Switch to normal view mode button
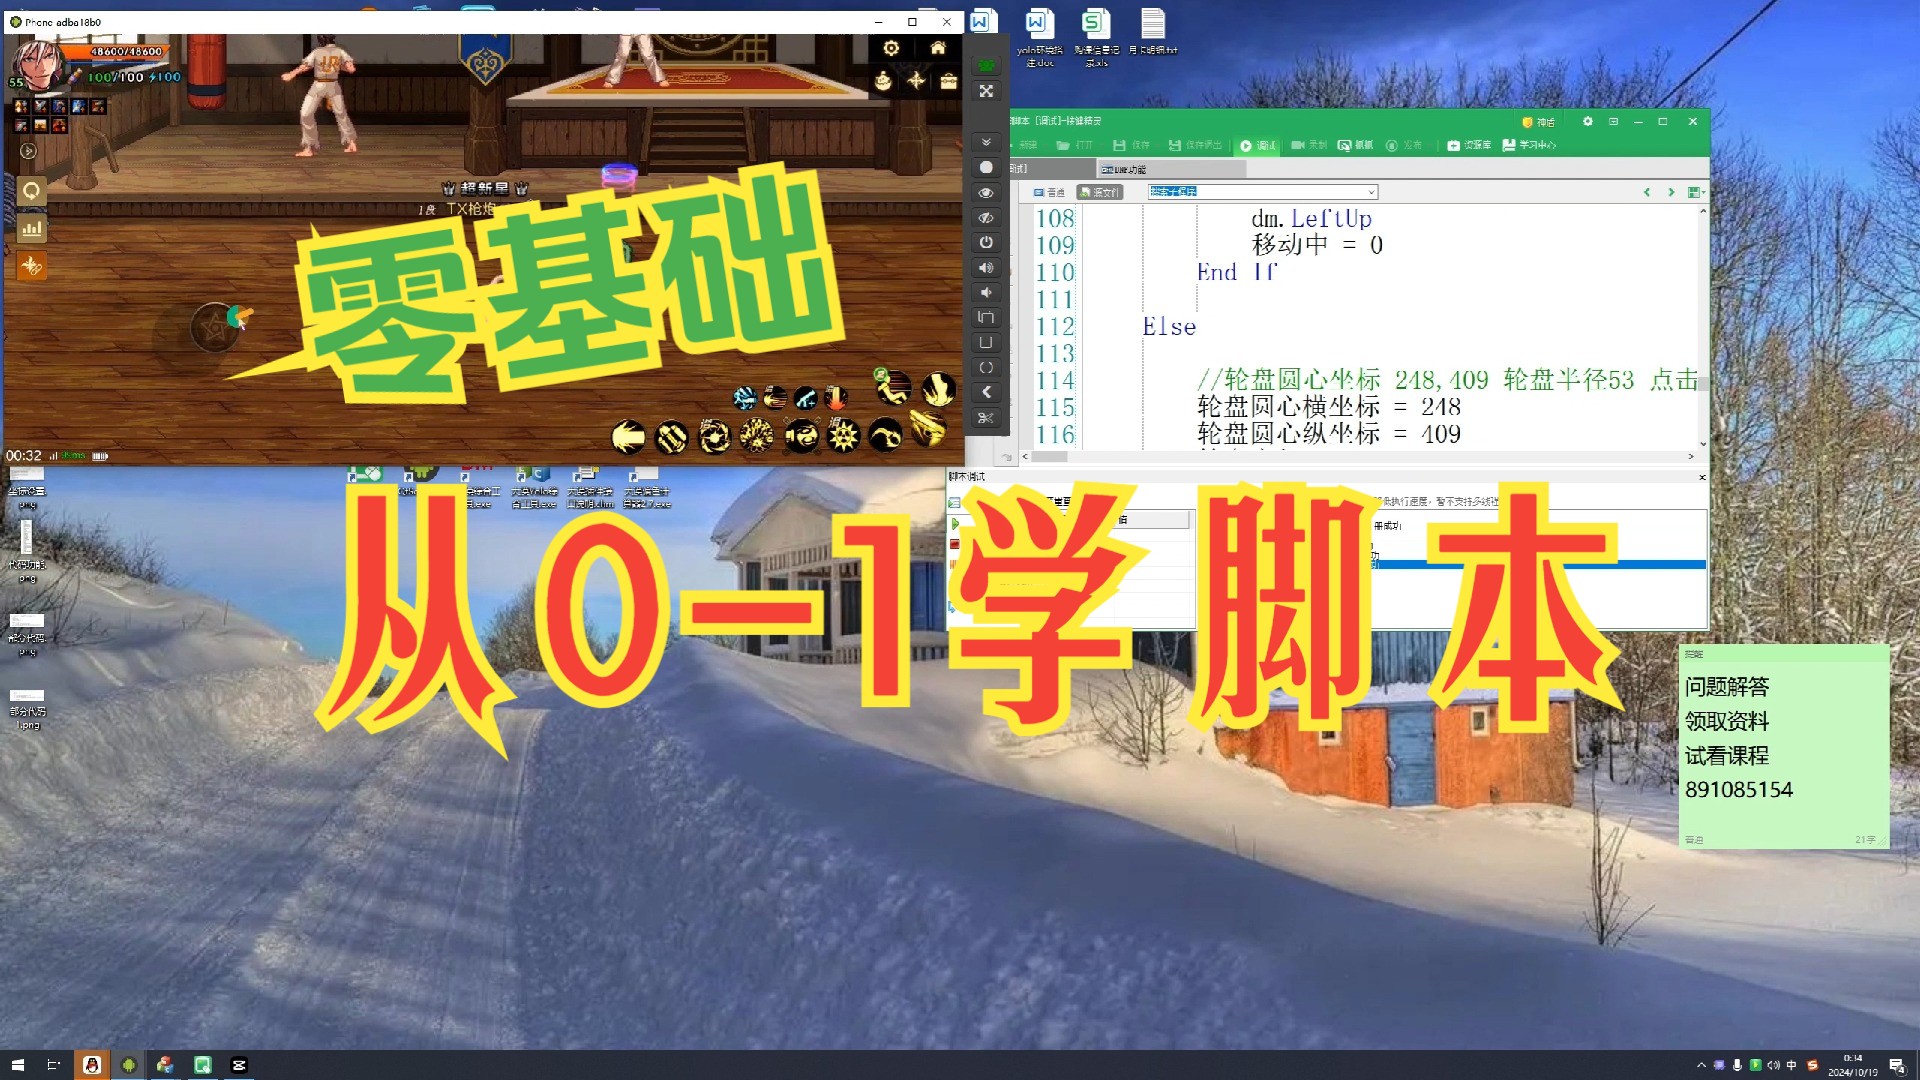This screenshot has height=1080, width=1920. coord(1049,192)
